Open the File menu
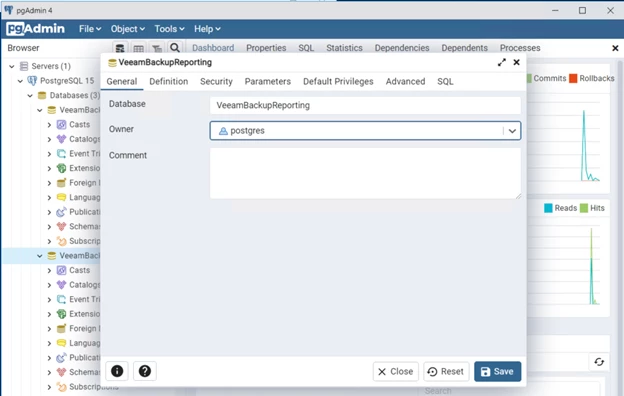 [x=90, y=29]
